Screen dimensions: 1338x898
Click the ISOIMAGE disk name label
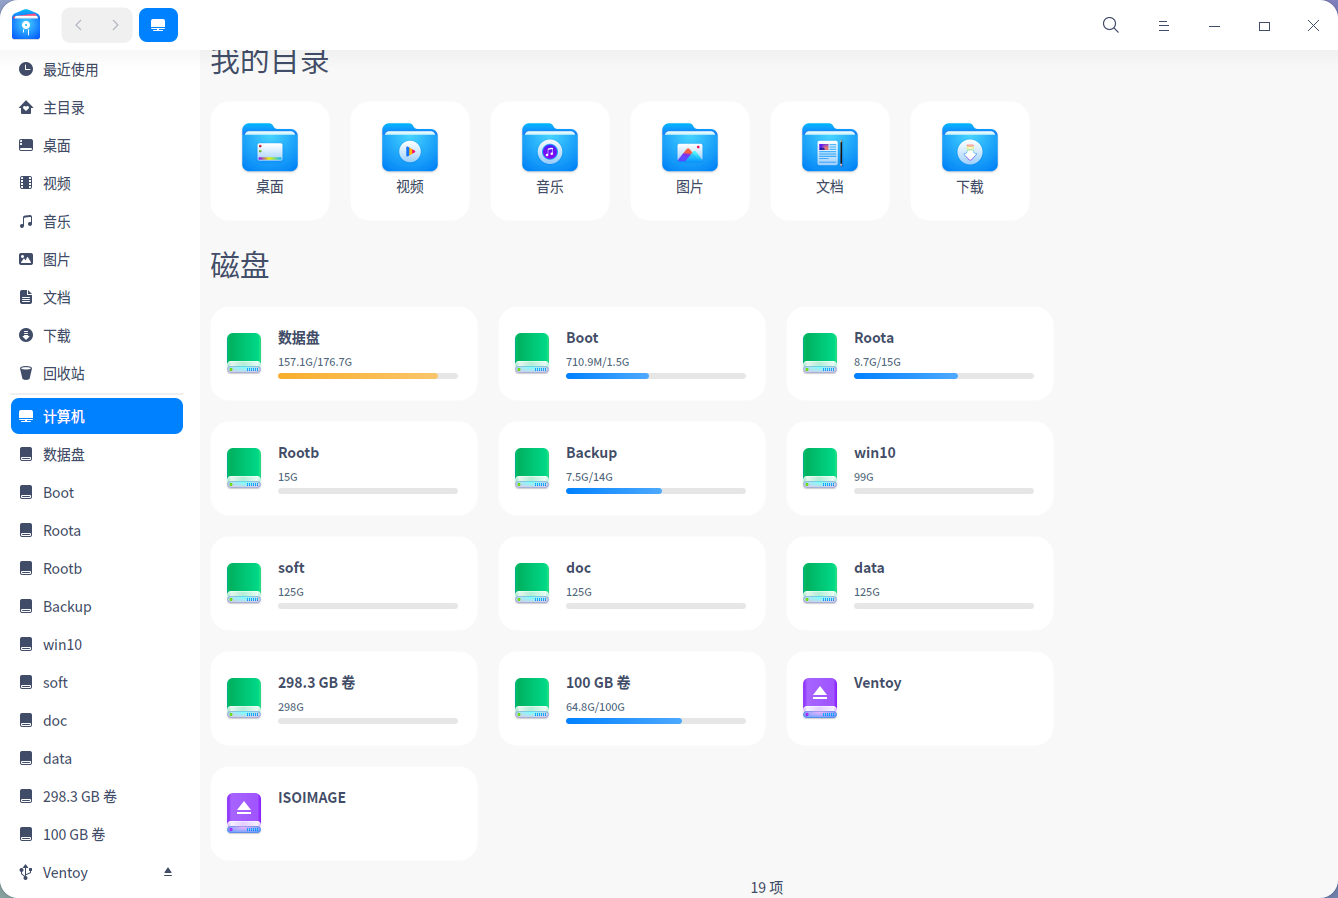point(312,798)
